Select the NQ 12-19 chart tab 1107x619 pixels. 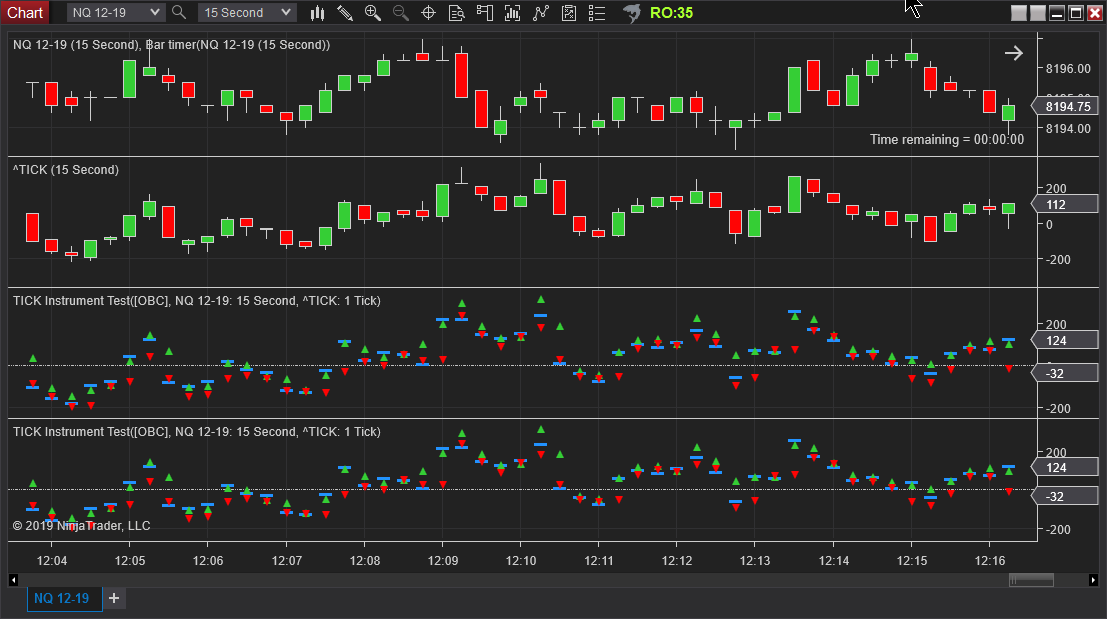(x=63, y=598)
